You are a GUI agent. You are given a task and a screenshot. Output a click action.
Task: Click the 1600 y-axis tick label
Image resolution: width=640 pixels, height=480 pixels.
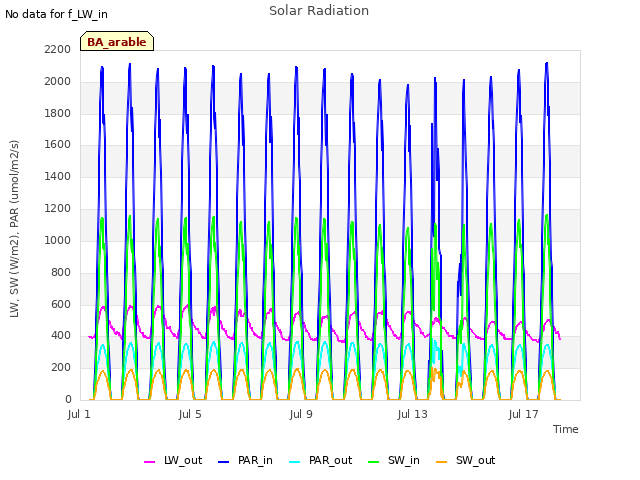coord(58,144)
